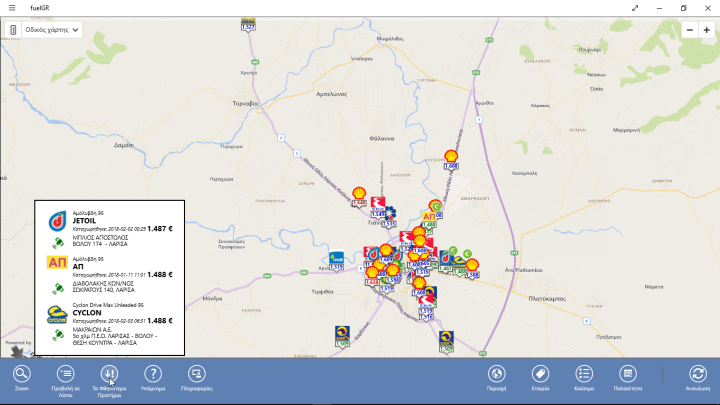Click the ΑΠ logo in cheapest stations panel

click(x=57, y=262)
